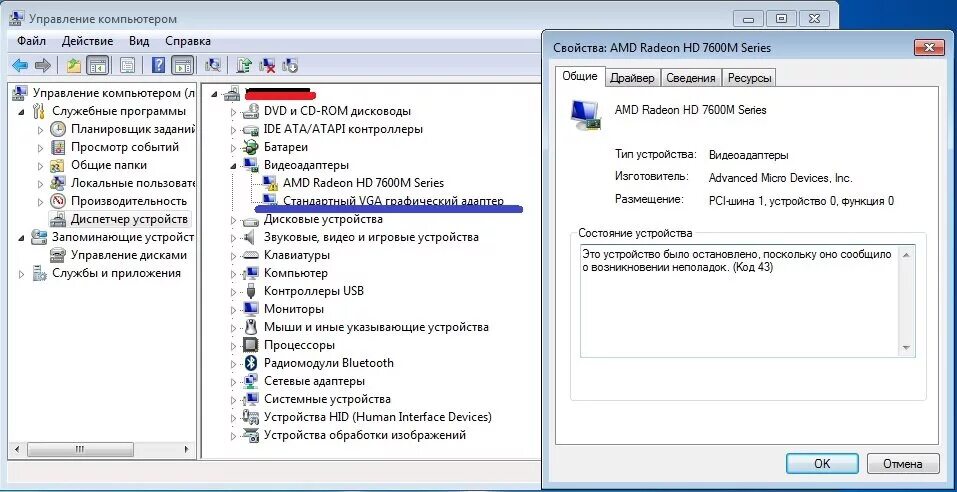The image size is (957, 492).
Task: Click the Properties toolbar icon
Action: point(127,65)
